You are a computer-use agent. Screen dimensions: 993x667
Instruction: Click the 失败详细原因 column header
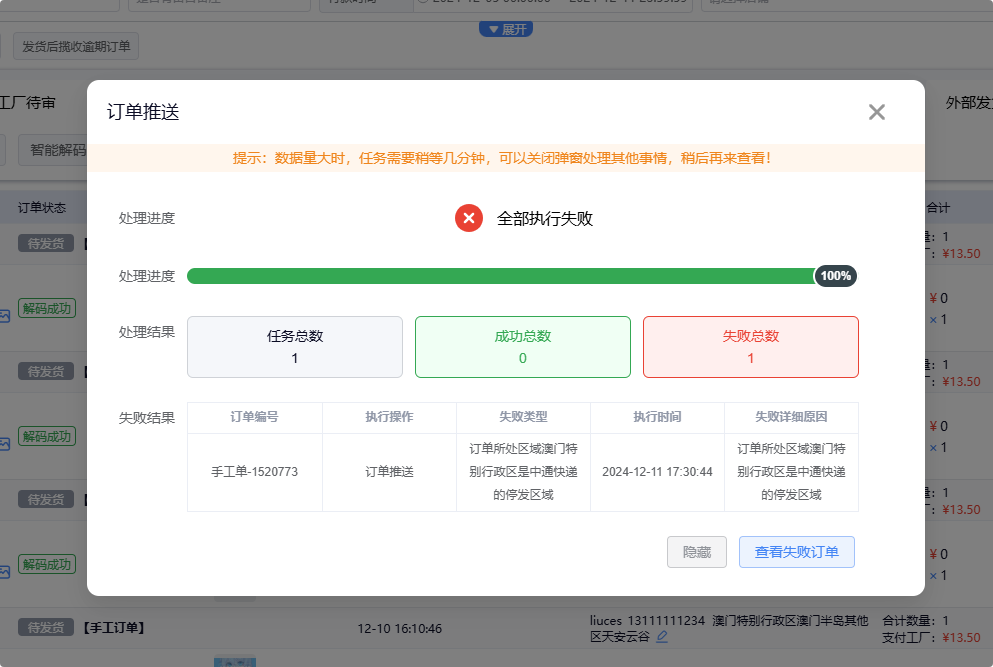(x=791, y=417)
